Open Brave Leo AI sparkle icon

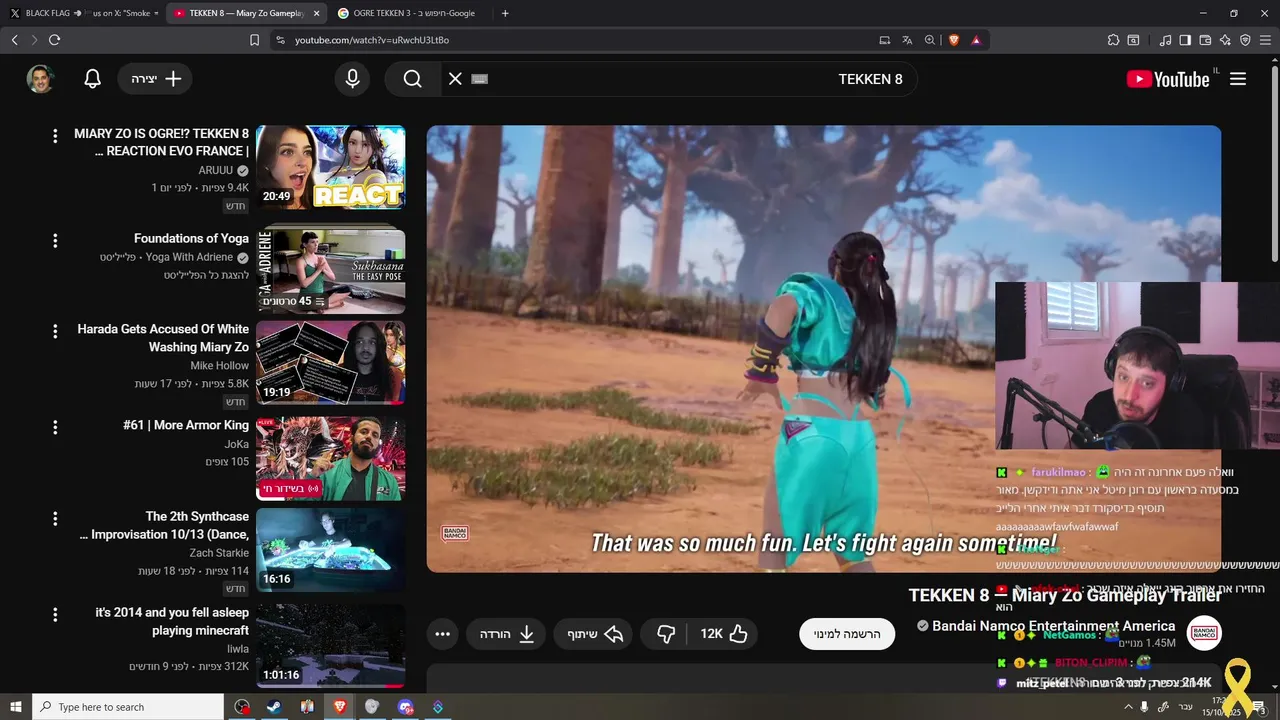pyautogui.click(x=1225, y=40)
